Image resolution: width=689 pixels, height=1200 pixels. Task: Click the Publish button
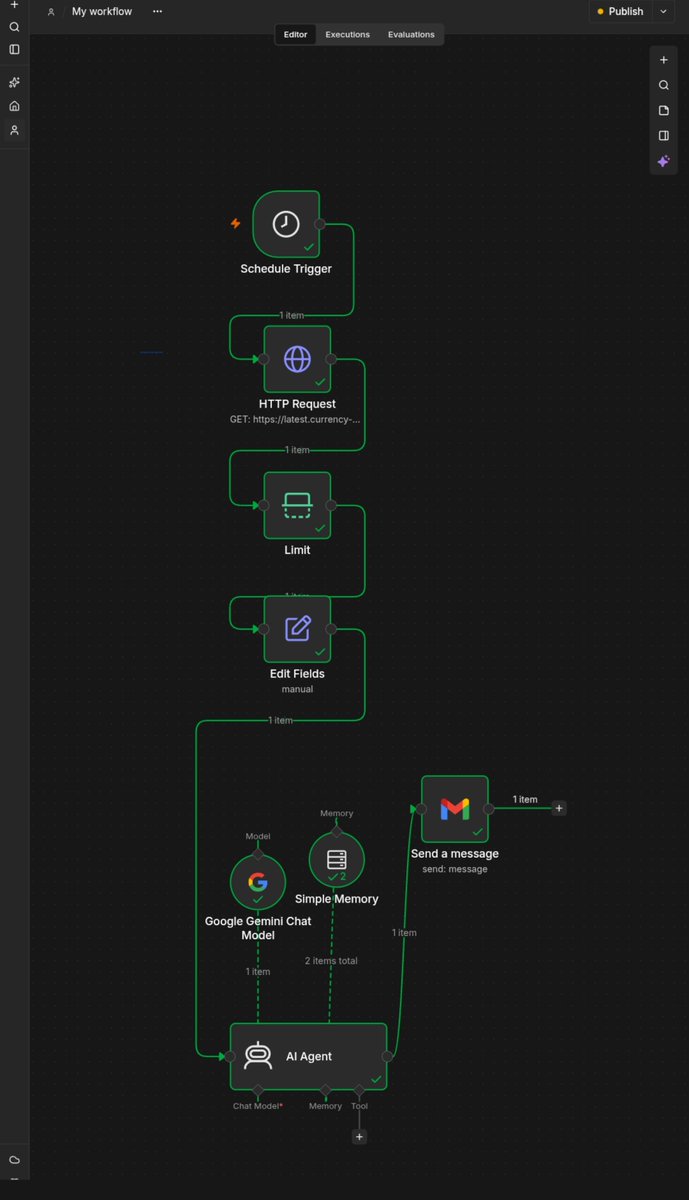point(621,12)
